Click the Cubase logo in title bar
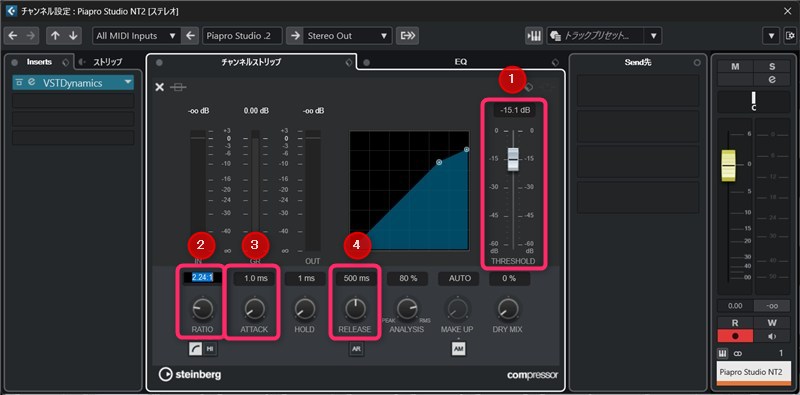The image size is (800, 395). pyautogui.click(x=11, y=11)
